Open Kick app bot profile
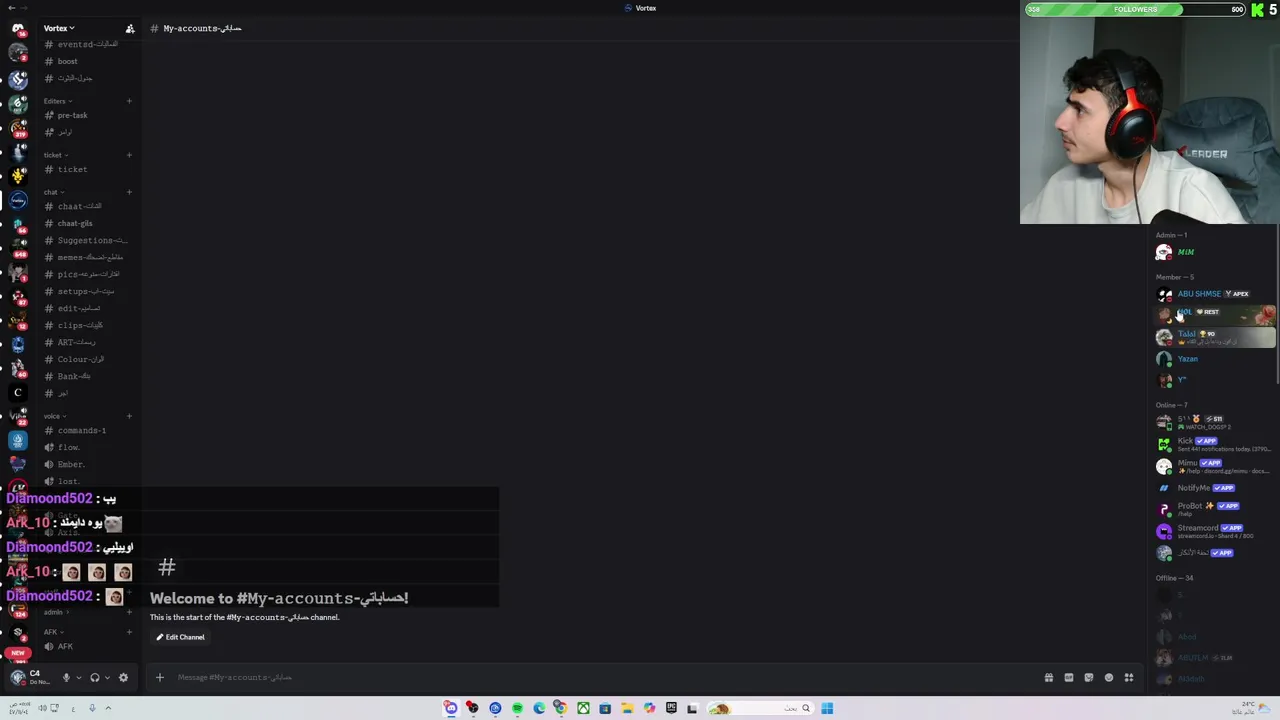Viewport: 1280px width, 720px height. 1214,444
